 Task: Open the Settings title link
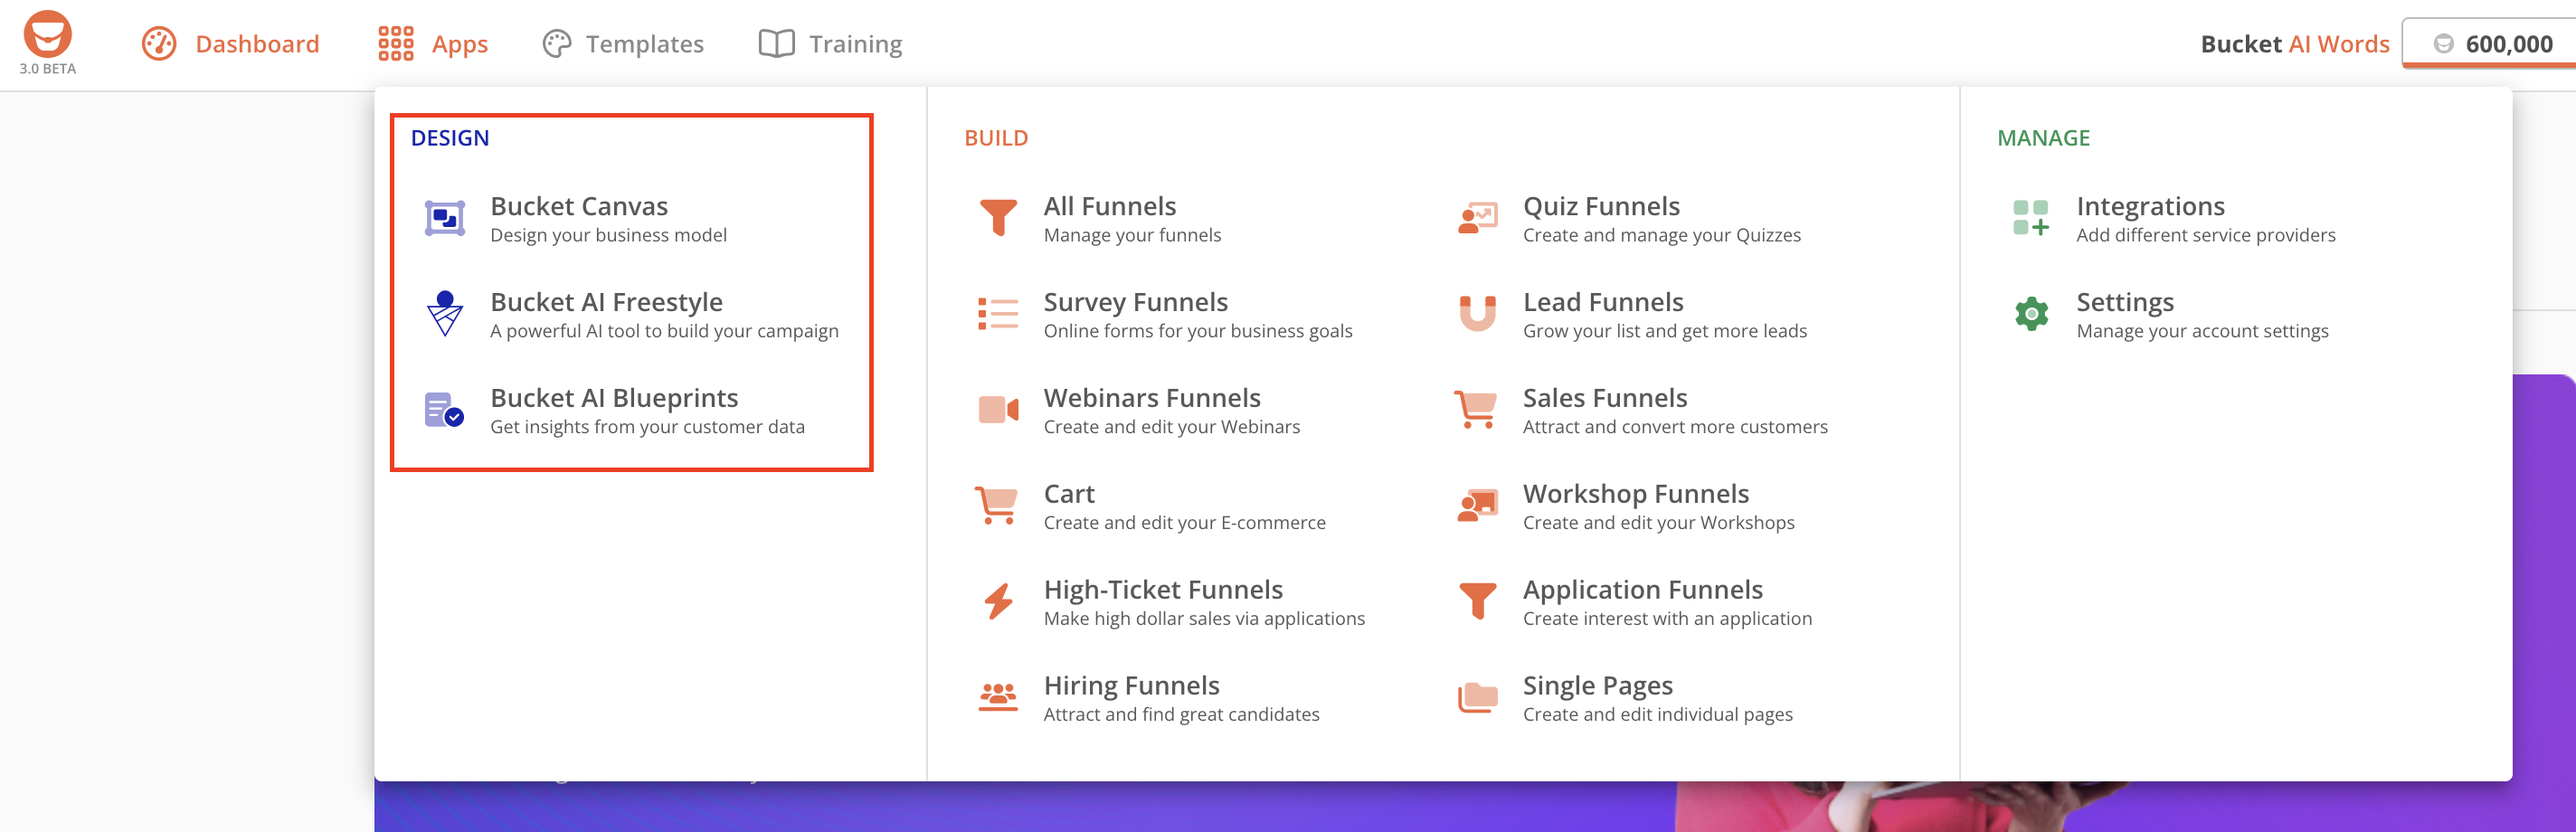(2125, 302)
